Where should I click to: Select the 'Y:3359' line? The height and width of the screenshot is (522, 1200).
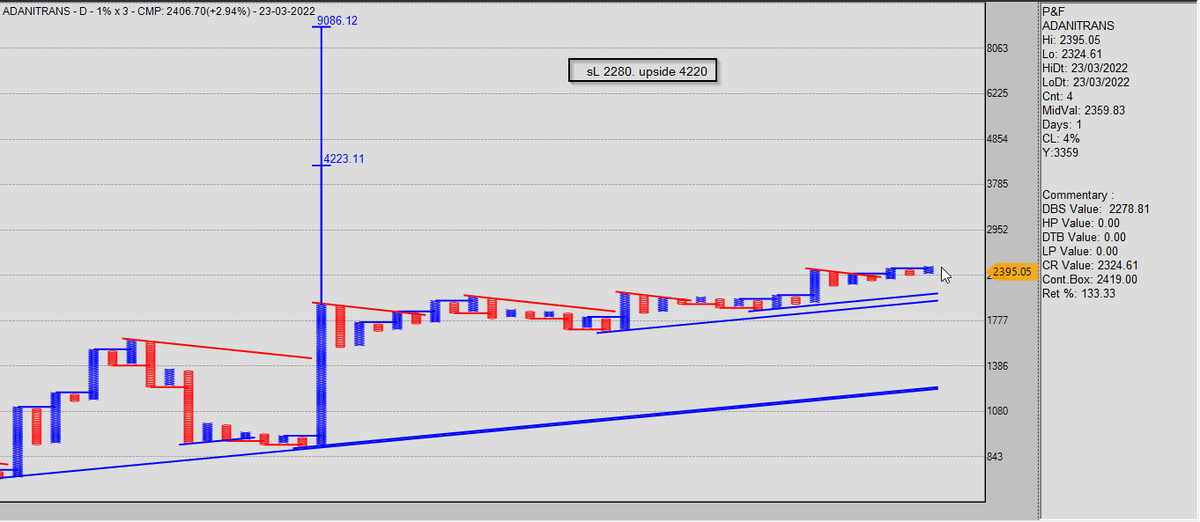[x=1061, y=152]
